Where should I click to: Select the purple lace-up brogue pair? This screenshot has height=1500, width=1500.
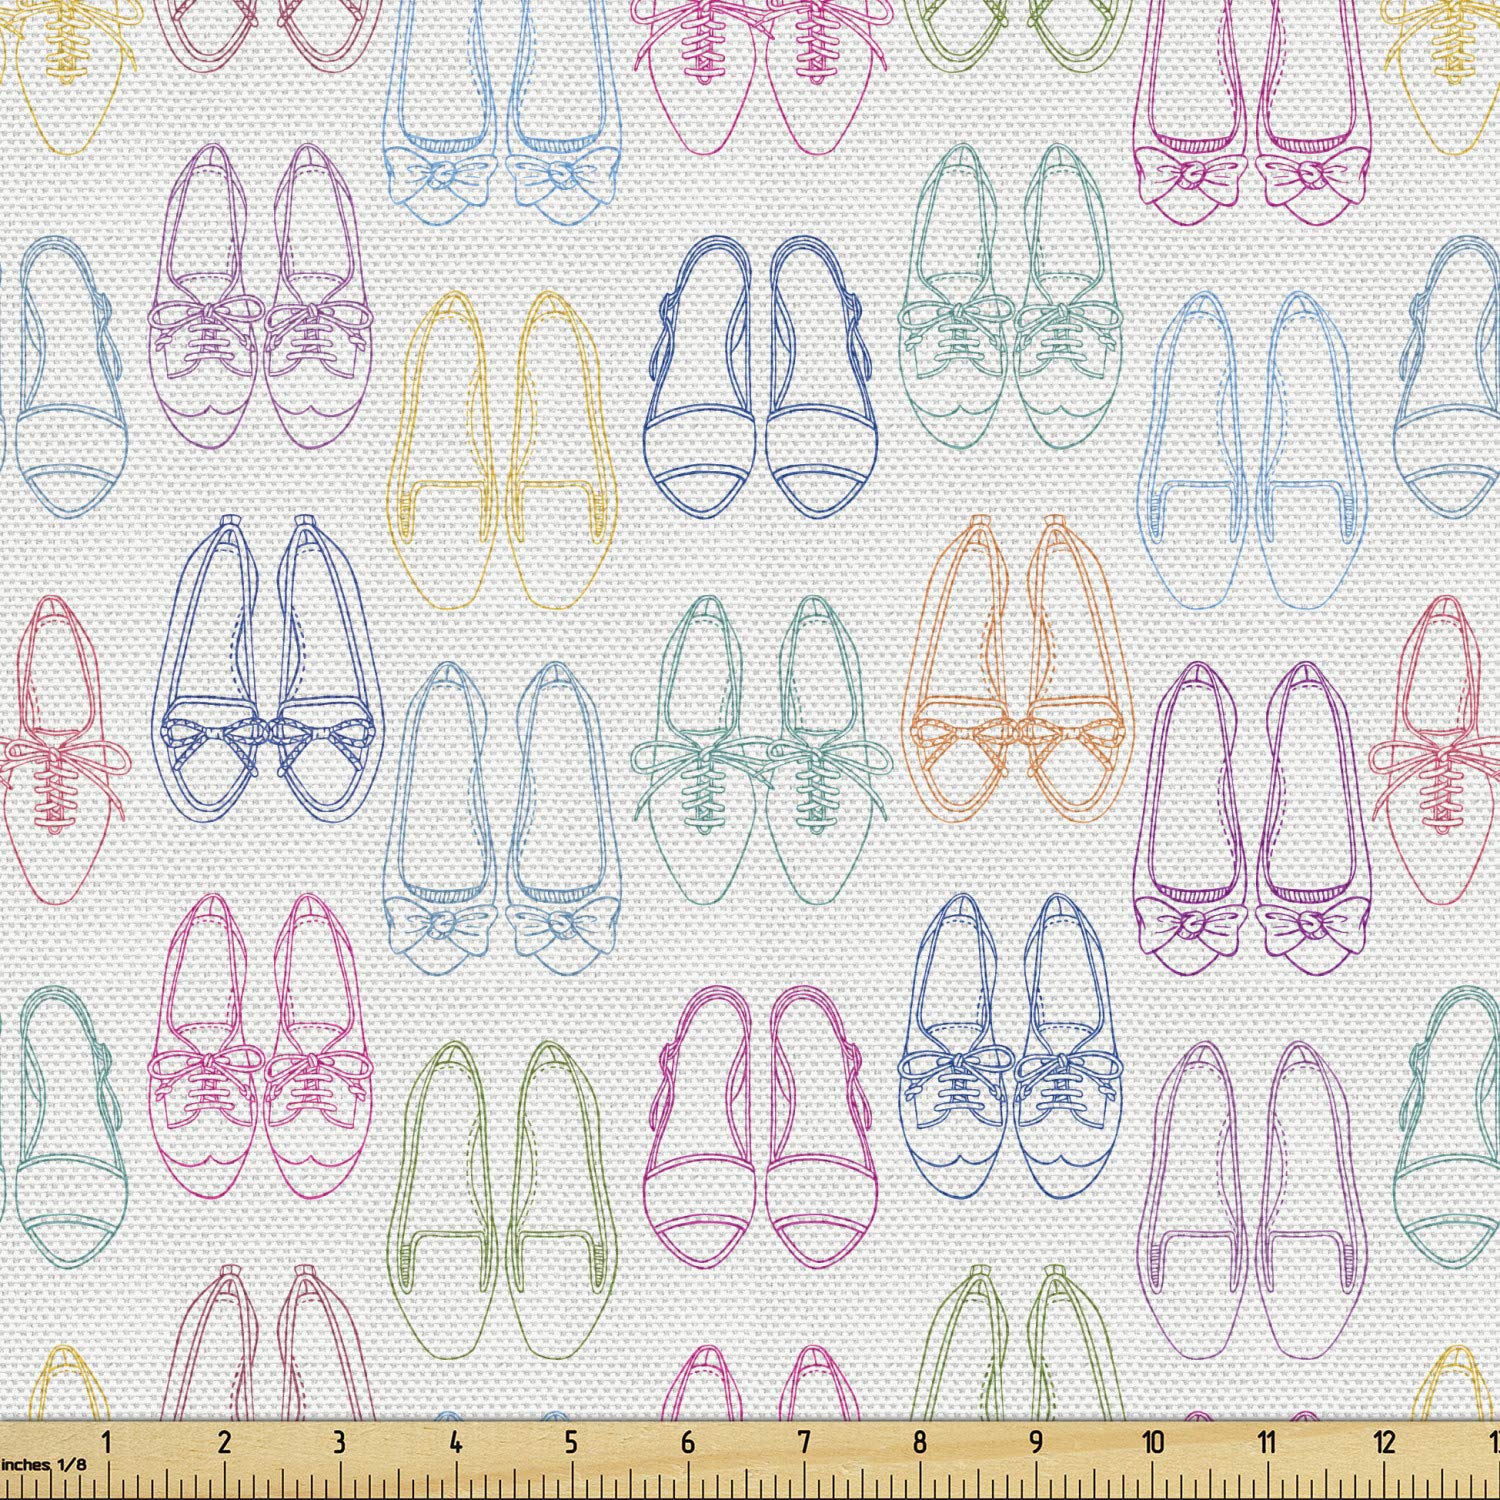[262, 296]
